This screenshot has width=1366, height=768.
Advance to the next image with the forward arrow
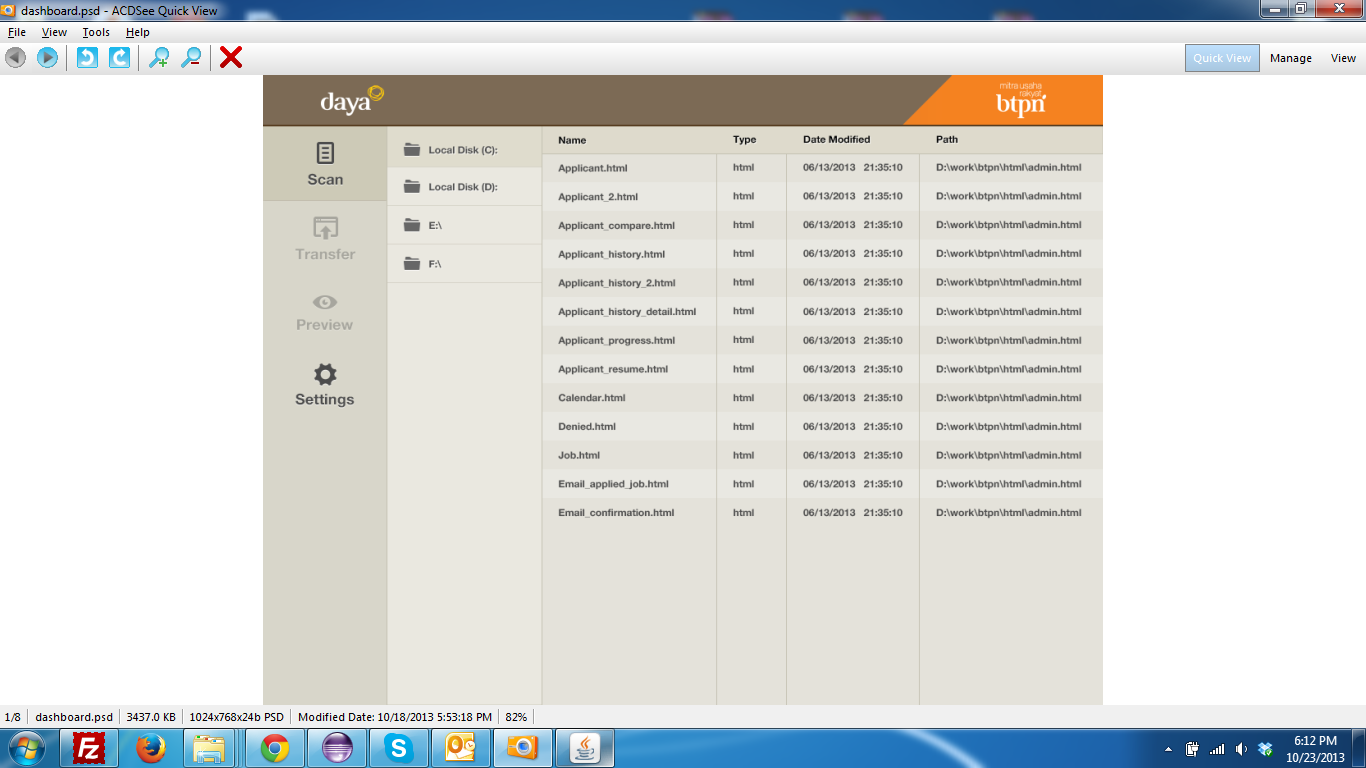(47, 58)
